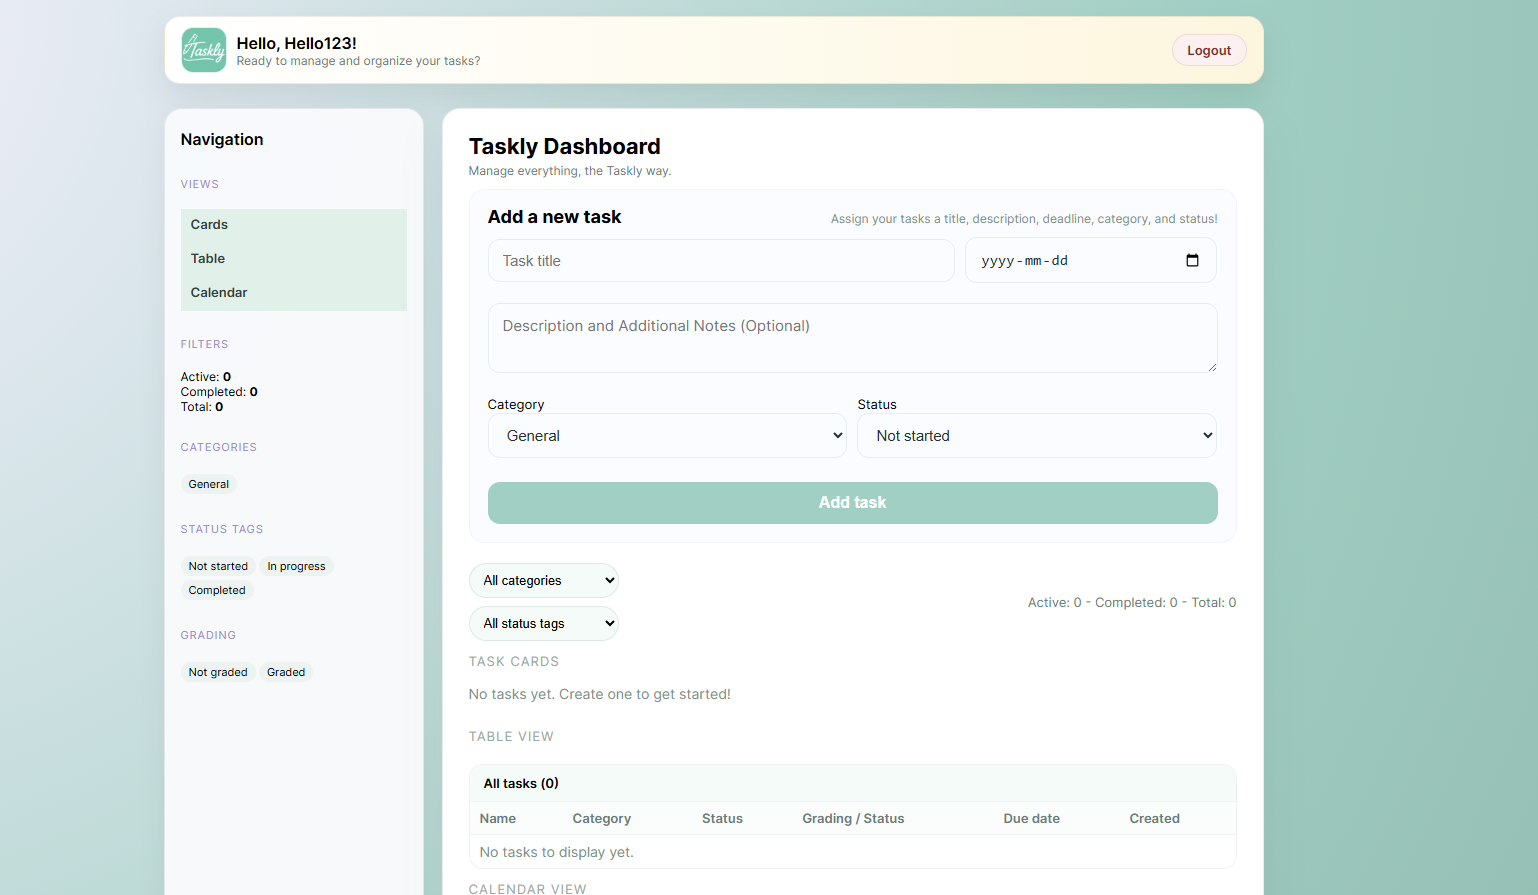The image size is (1538, 895).
Task: Click the Description and Additional Notes textarea
Action: [x=852, y=337]
